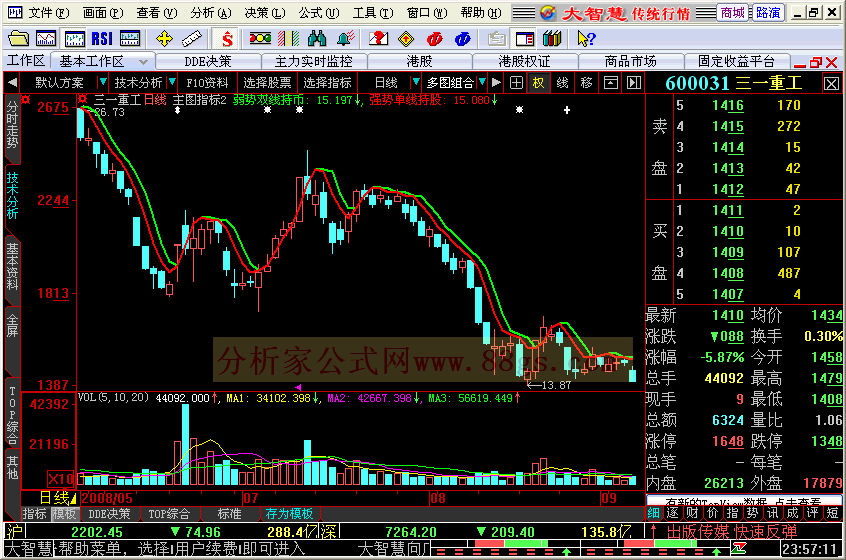Click the books library icon
This screenshot has width=846, height=560.
[x=552, y=39]
